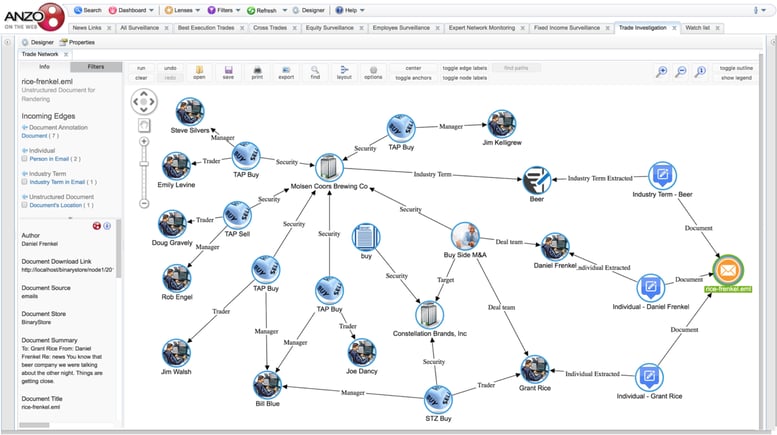Select the Beer industry term node
The image size is (777, 435).
(537, 180)
